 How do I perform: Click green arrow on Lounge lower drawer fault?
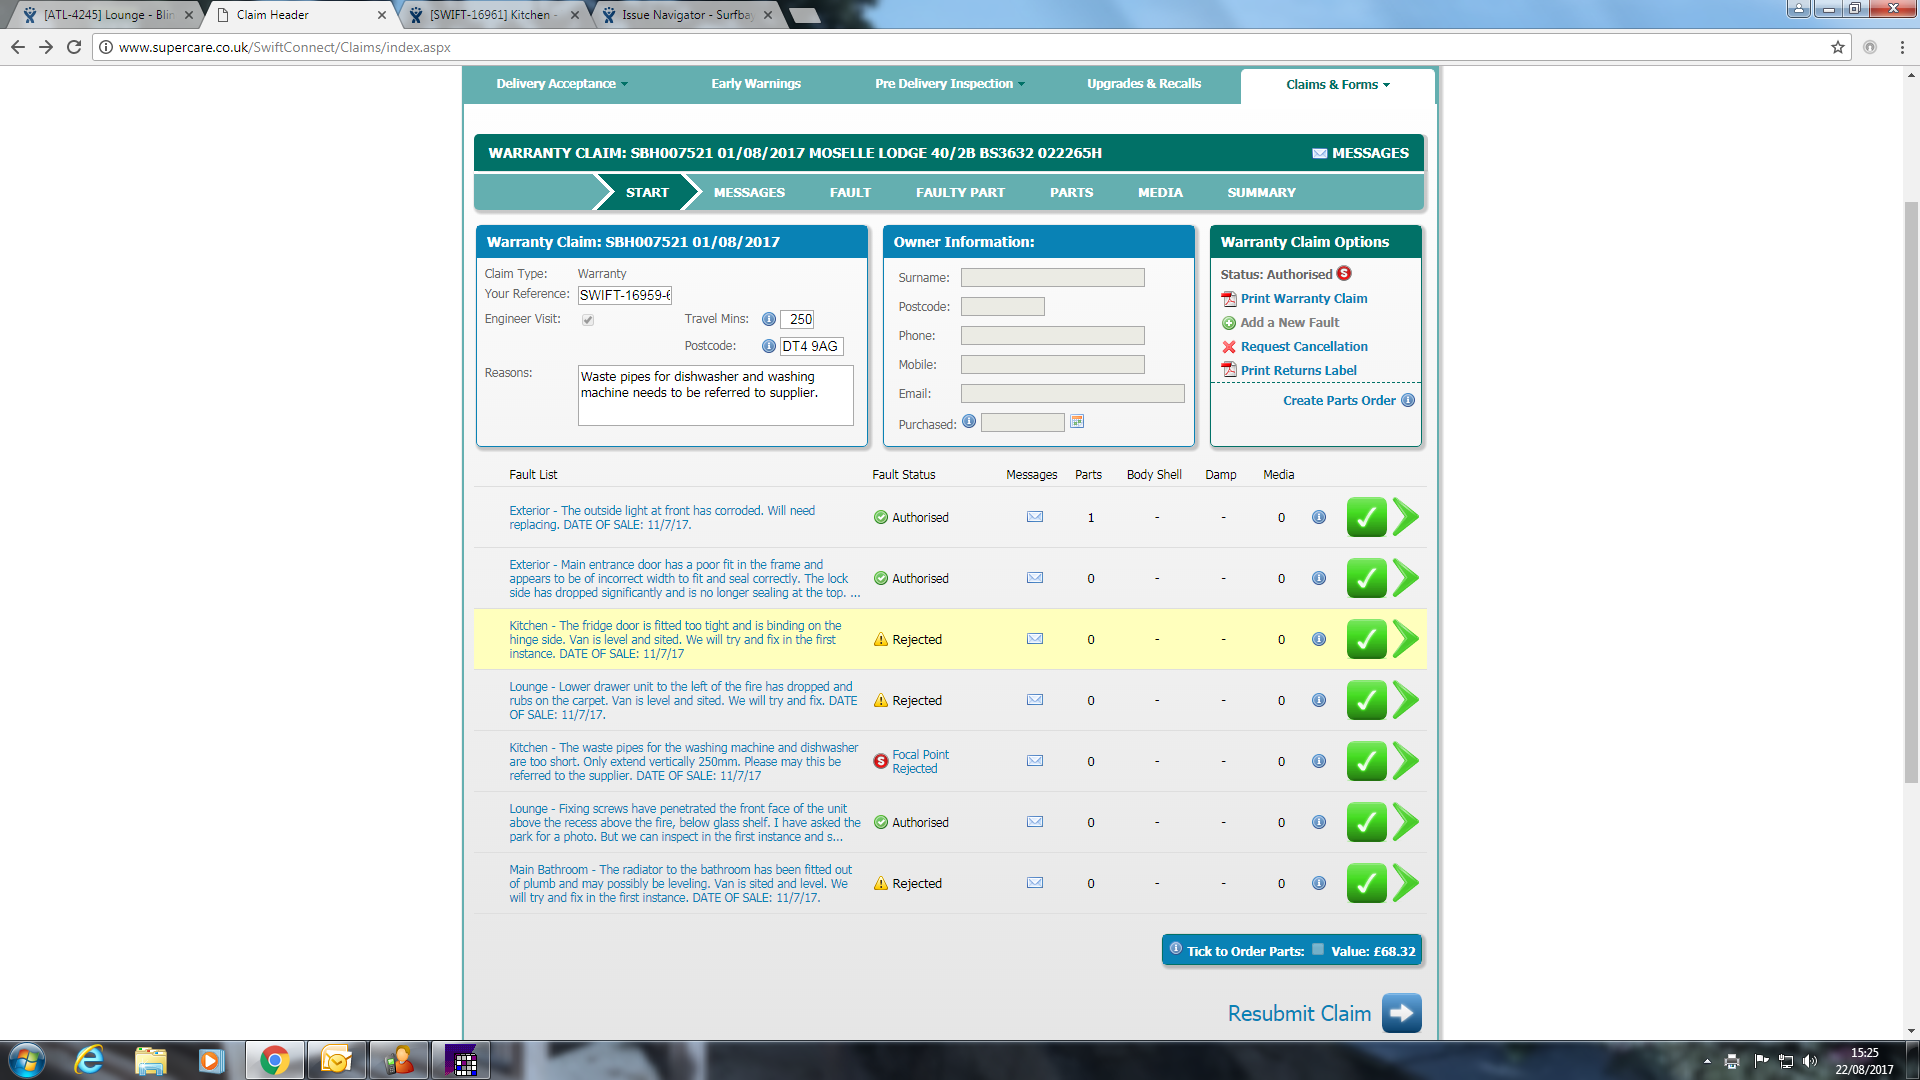point(1405,700)
